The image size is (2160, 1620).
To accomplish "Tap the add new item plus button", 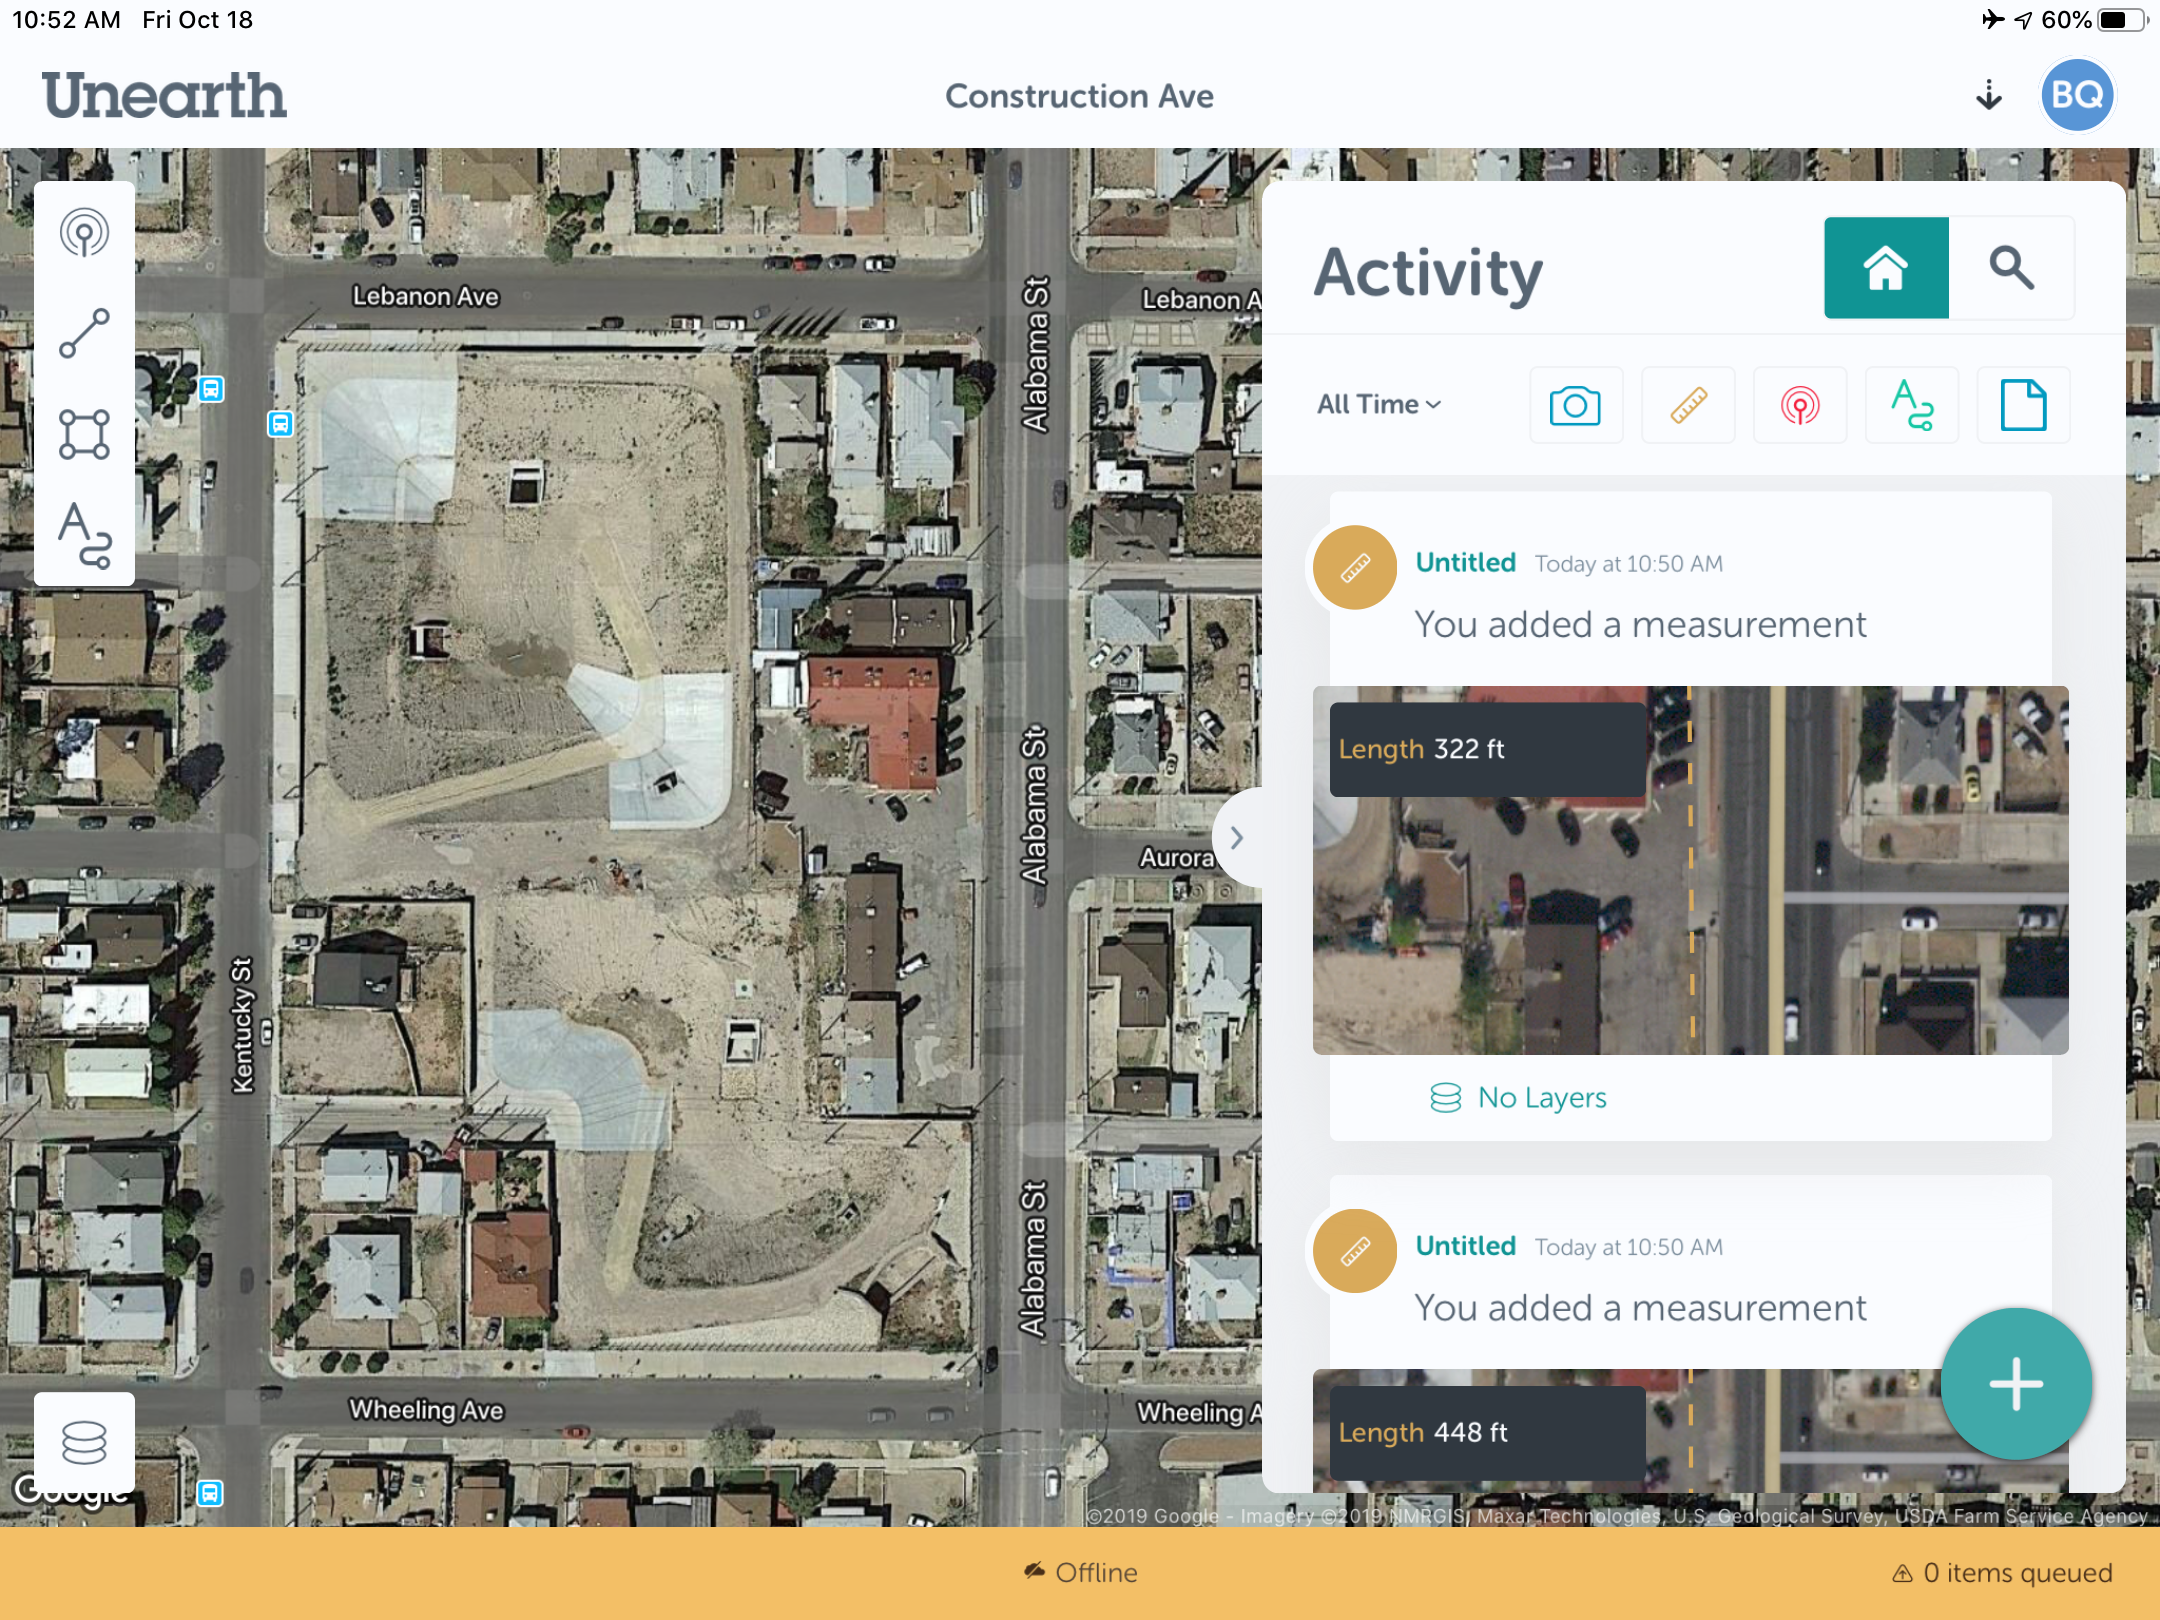I will 2016,1385.
